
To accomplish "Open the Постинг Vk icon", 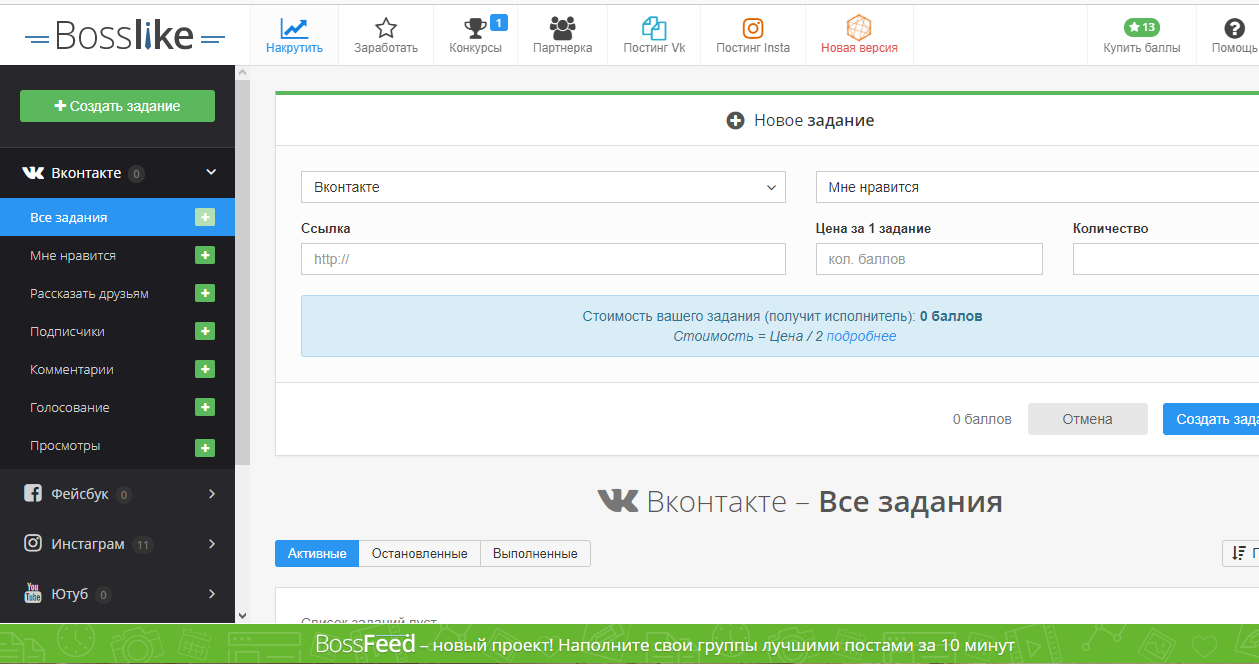I will (x=654, y=28).
